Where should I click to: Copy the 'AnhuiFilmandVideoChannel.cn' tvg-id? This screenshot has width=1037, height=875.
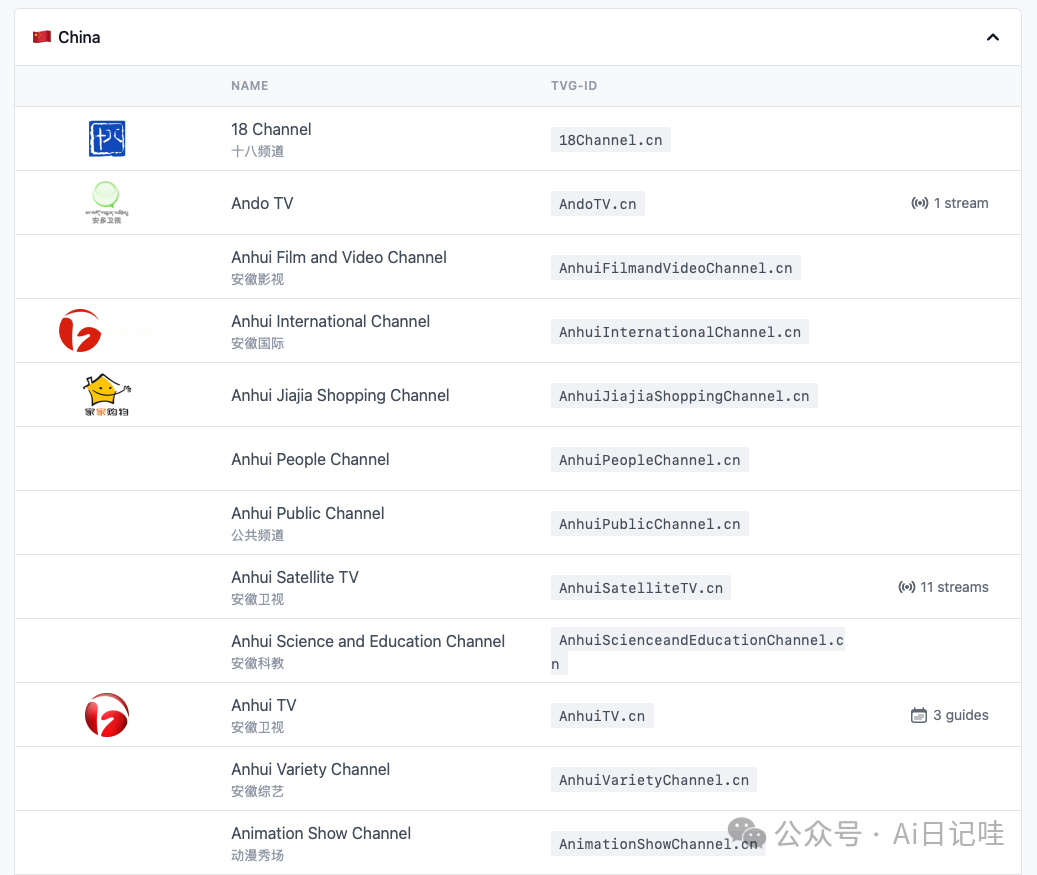click(675, 268)
